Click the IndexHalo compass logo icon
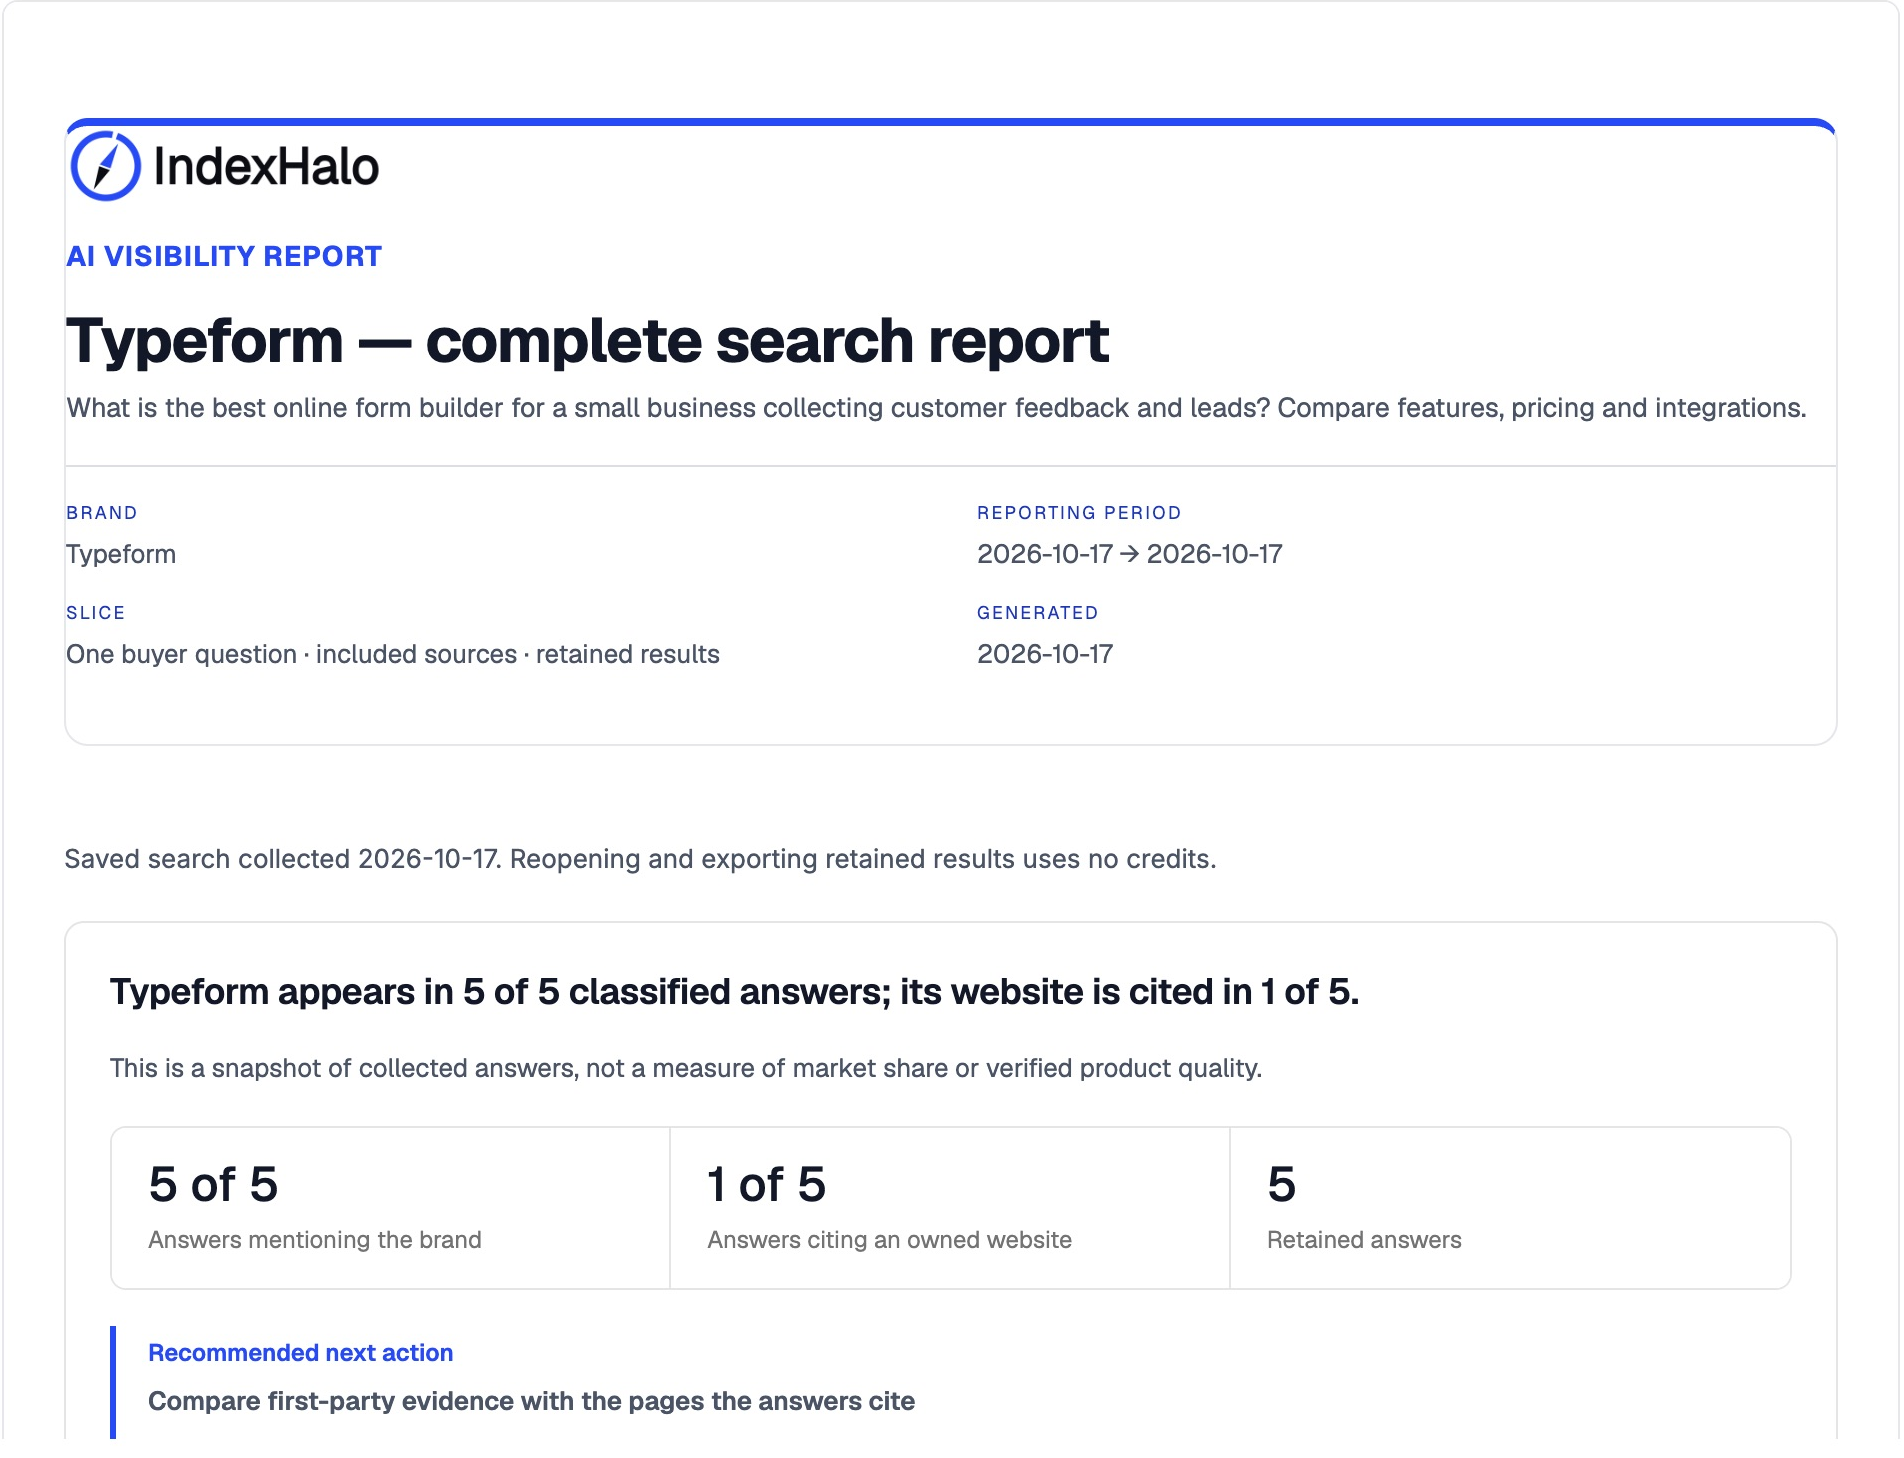The height and width of the screenshot is (1458, 1904). click(105, 166)
